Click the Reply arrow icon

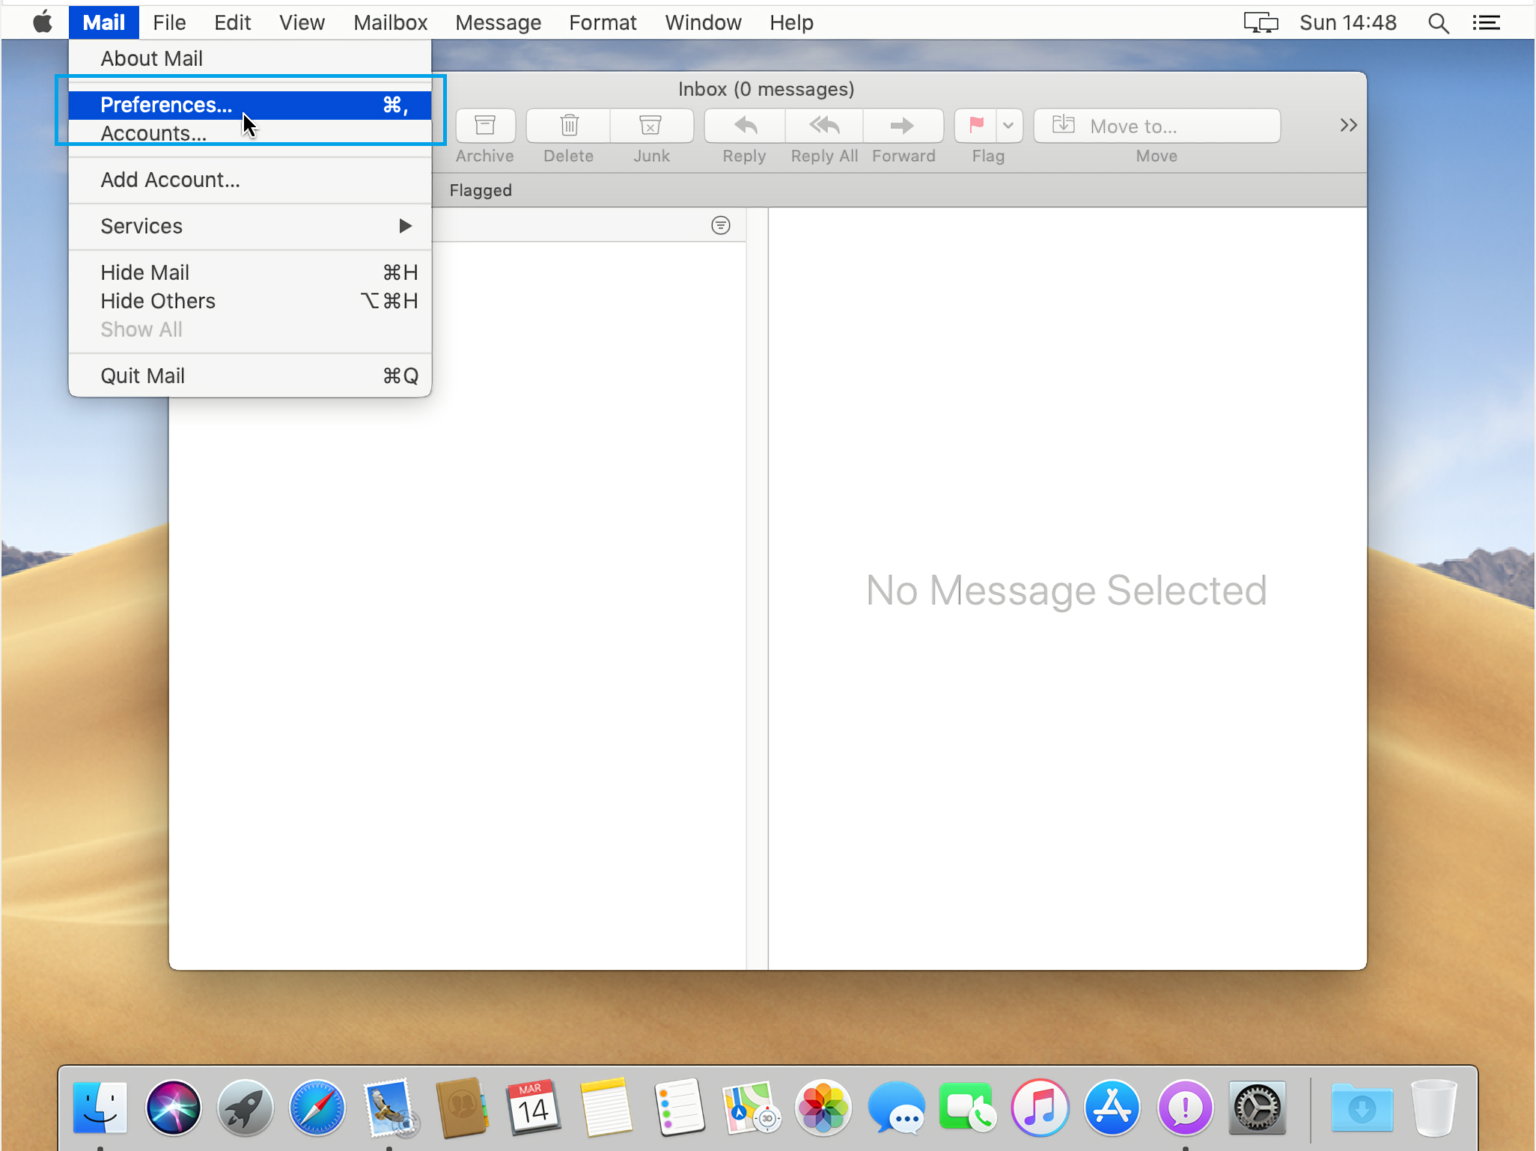click(x=744, y=126)
